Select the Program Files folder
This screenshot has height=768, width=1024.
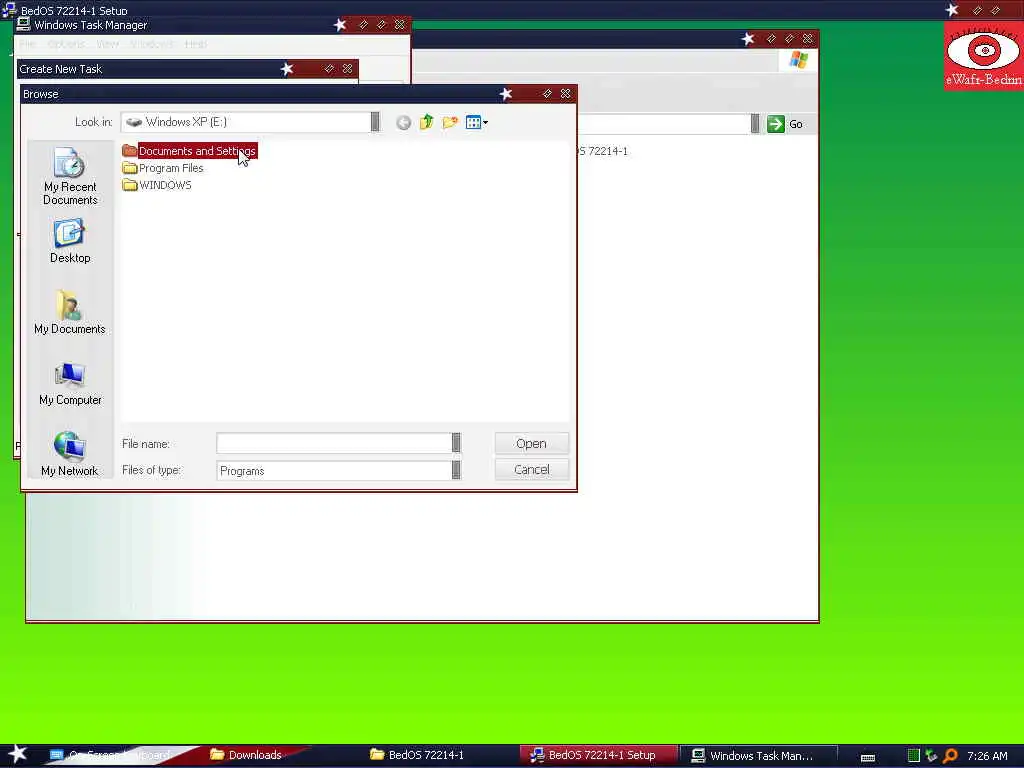click(x=163, y=168)
